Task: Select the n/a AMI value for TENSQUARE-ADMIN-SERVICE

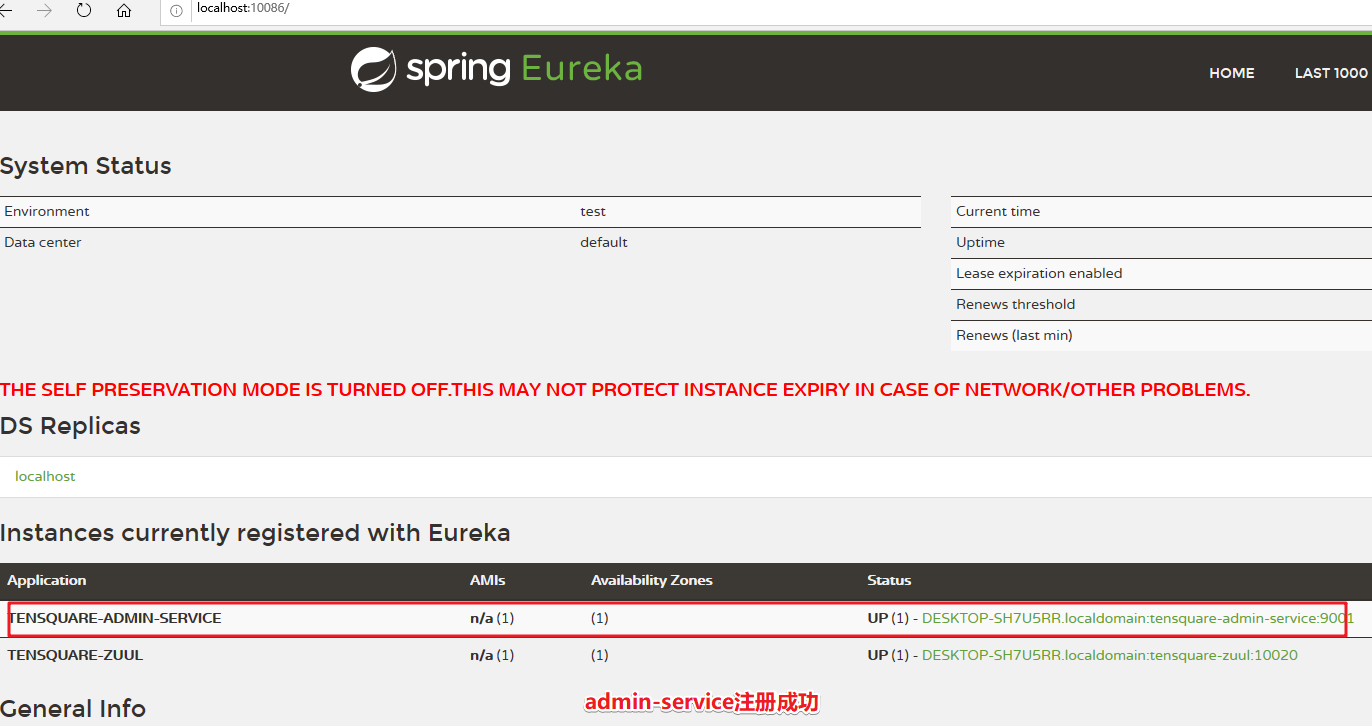Action: [x=482, y=618]
